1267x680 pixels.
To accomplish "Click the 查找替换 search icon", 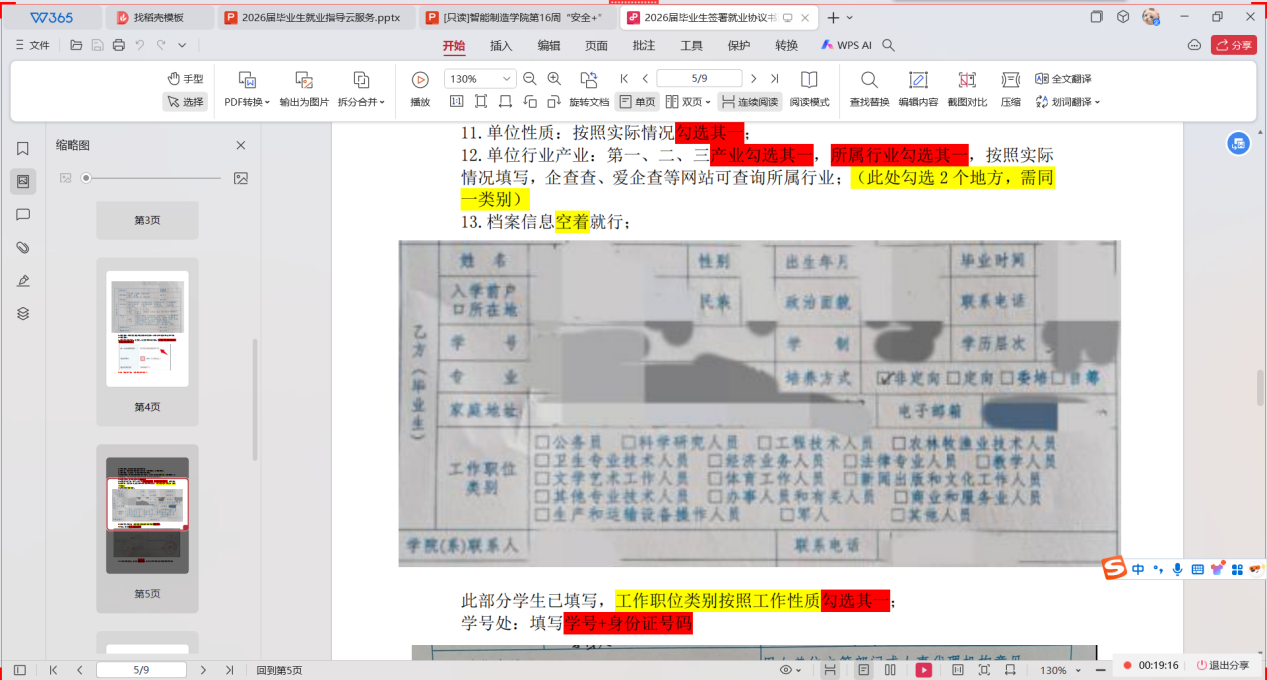I will pos(869,81).
